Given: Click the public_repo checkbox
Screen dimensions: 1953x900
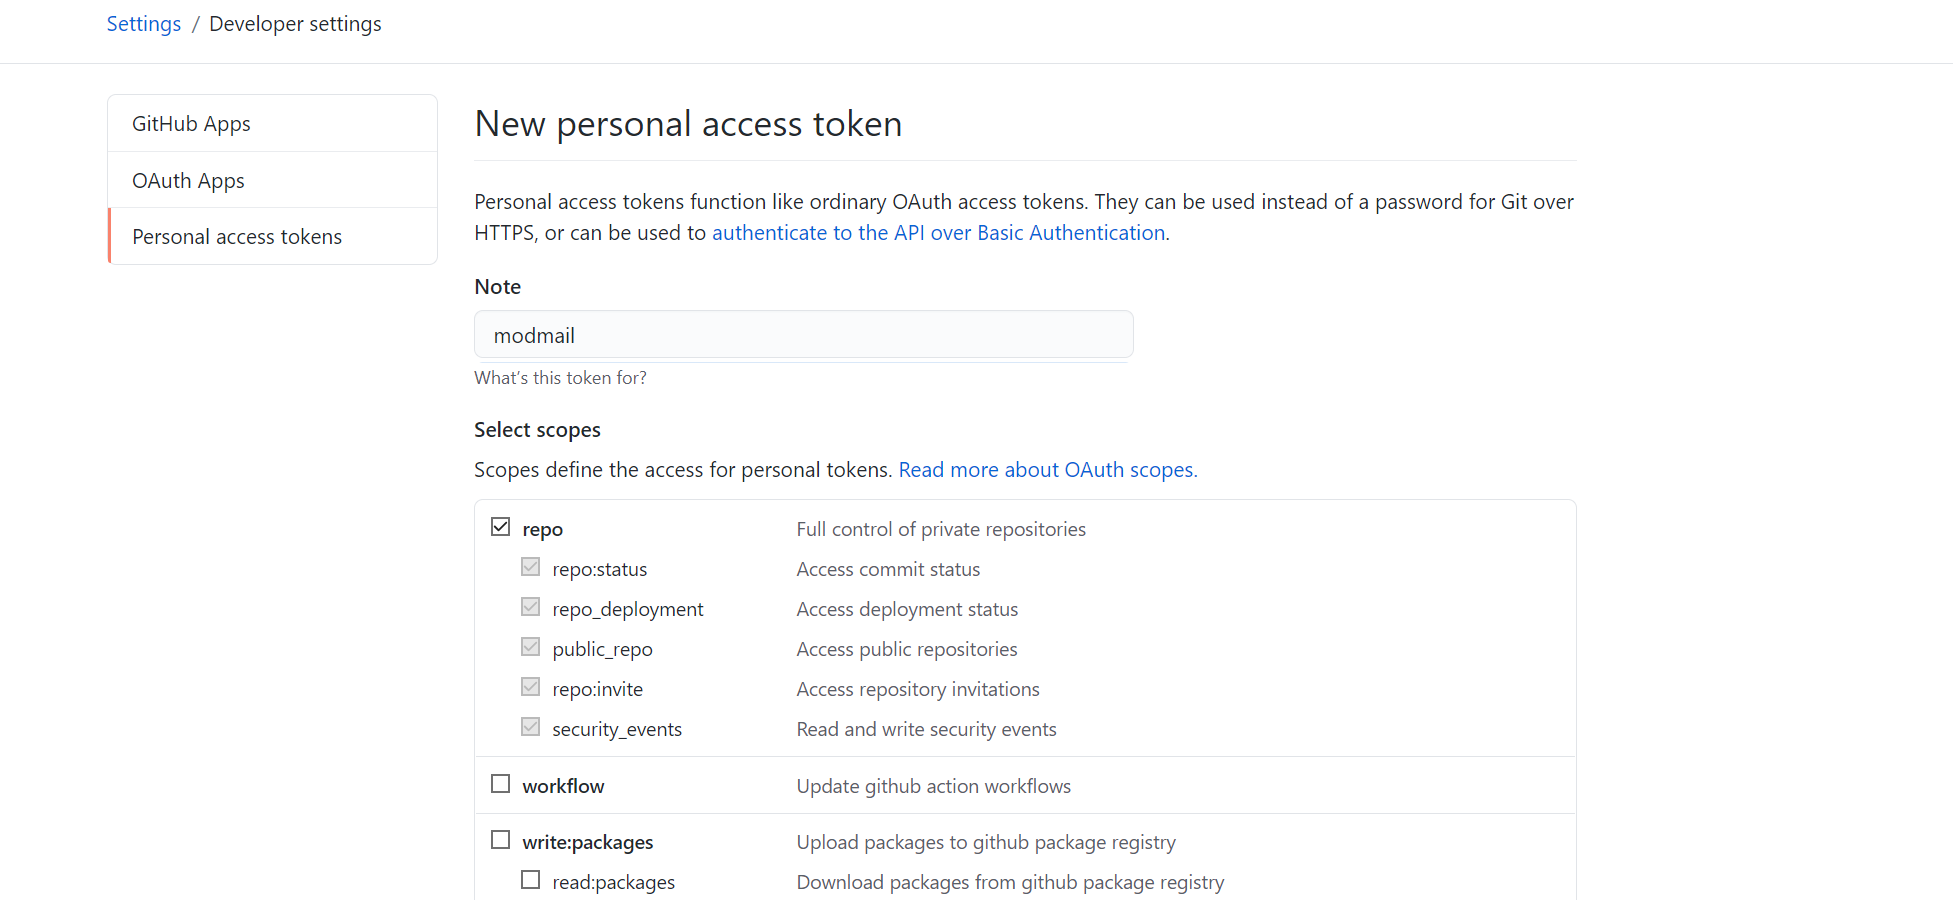Looking at the screenshot, I should [x=531, y=647].
